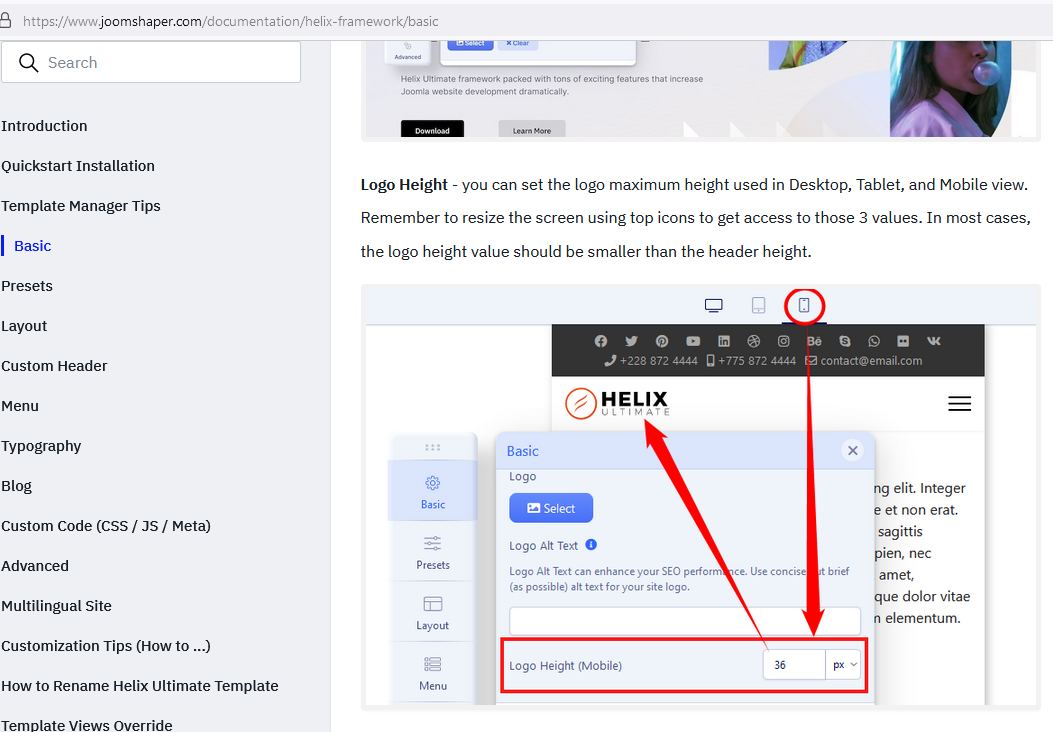Navigate to Custom Code (CSS / JS / Meta)
Viewport: 1053px width, 732px height.
(x=106, y=526)
